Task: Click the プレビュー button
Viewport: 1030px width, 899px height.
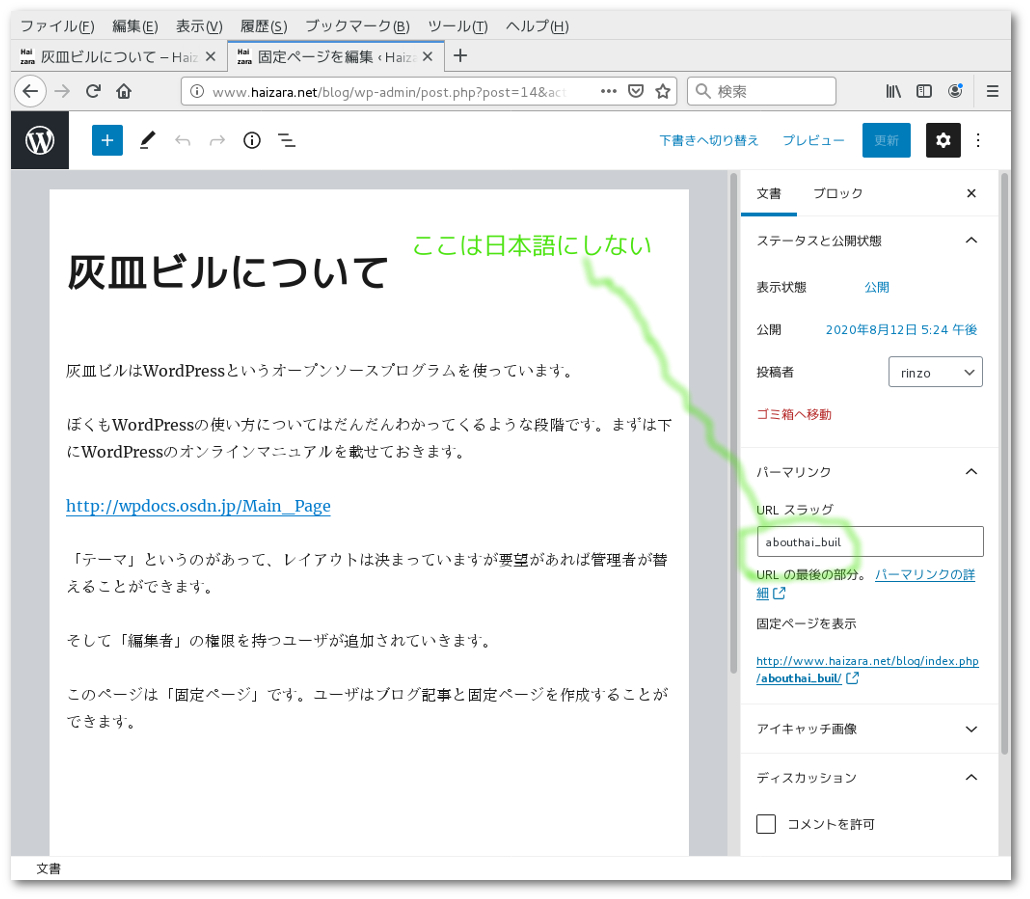Action: click(813, 141)
